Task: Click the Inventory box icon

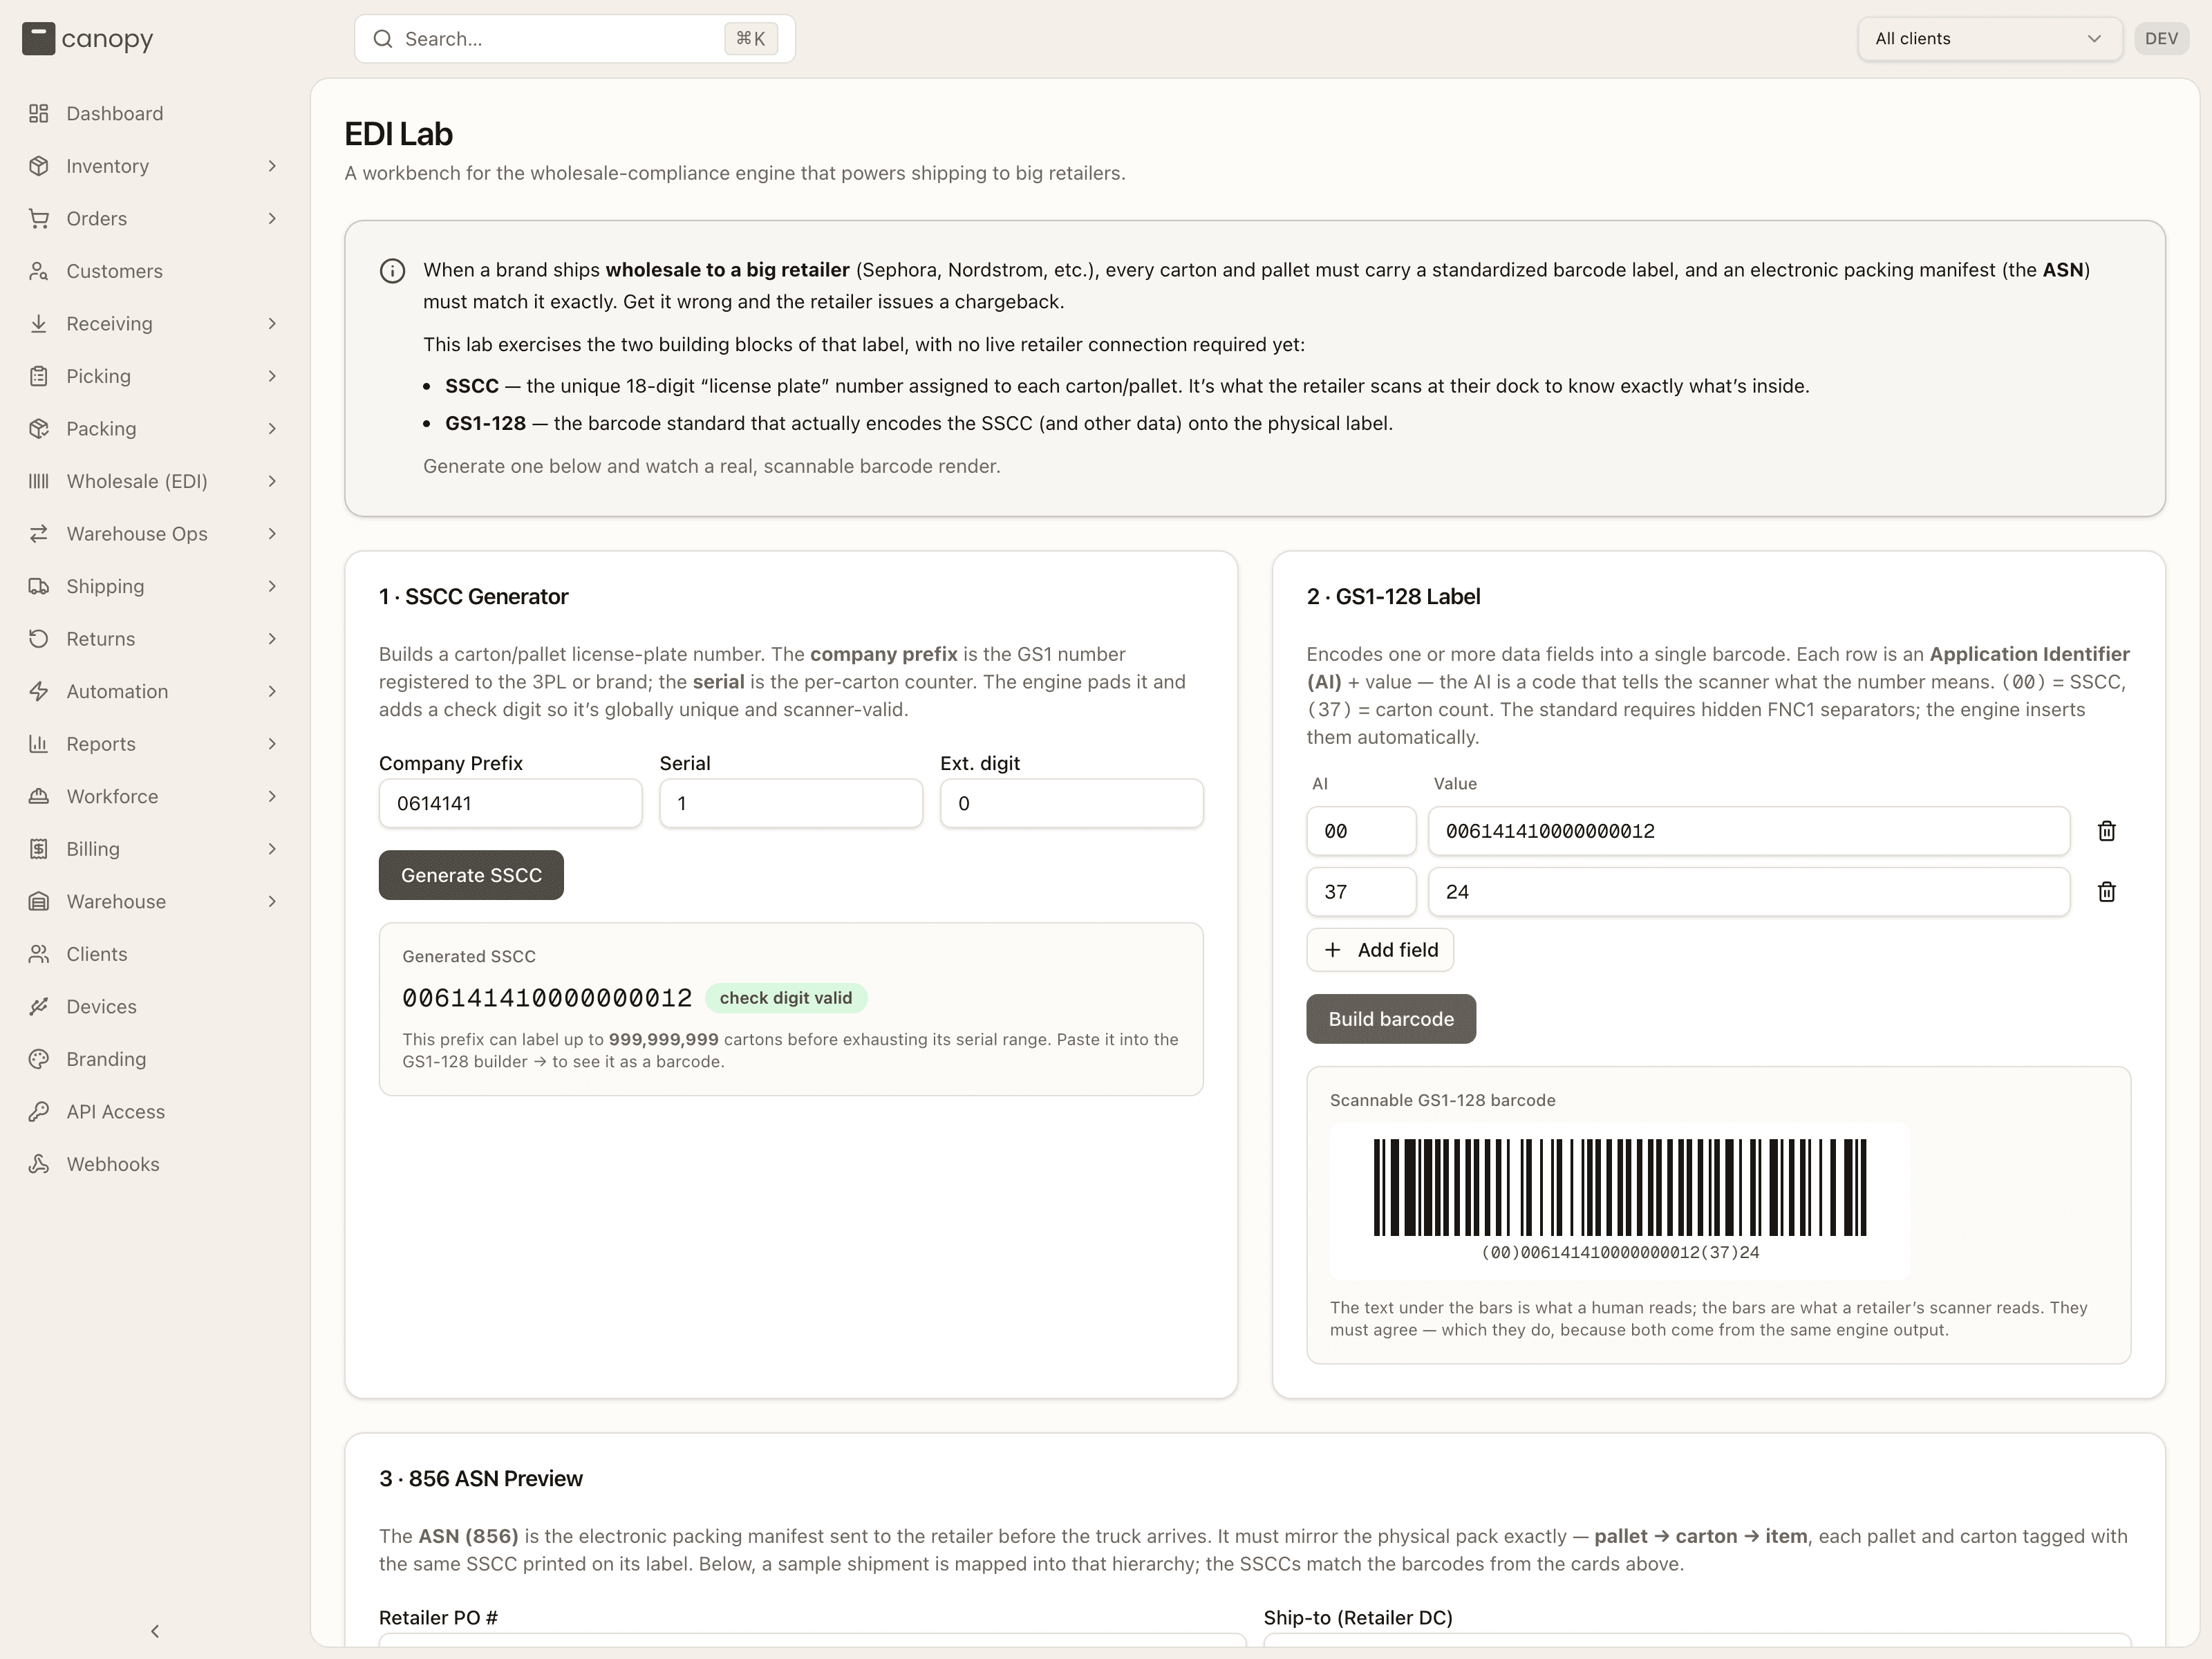Action: pyautogui.click(x=39, y=166)
